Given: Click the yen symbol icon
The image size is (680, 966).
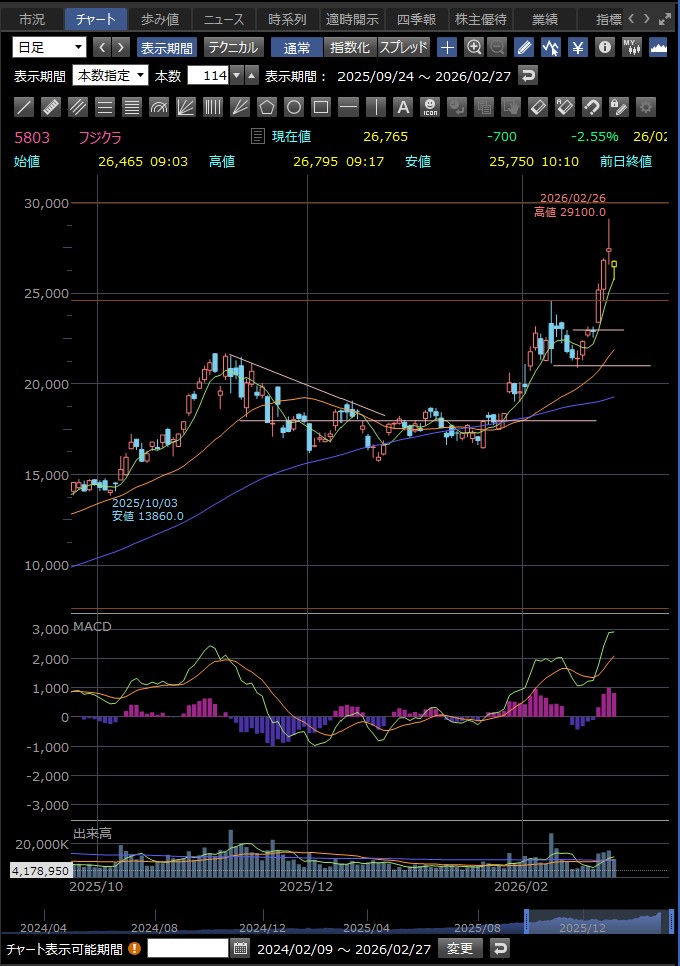Looking at the screenshot, I should [578, 47].
